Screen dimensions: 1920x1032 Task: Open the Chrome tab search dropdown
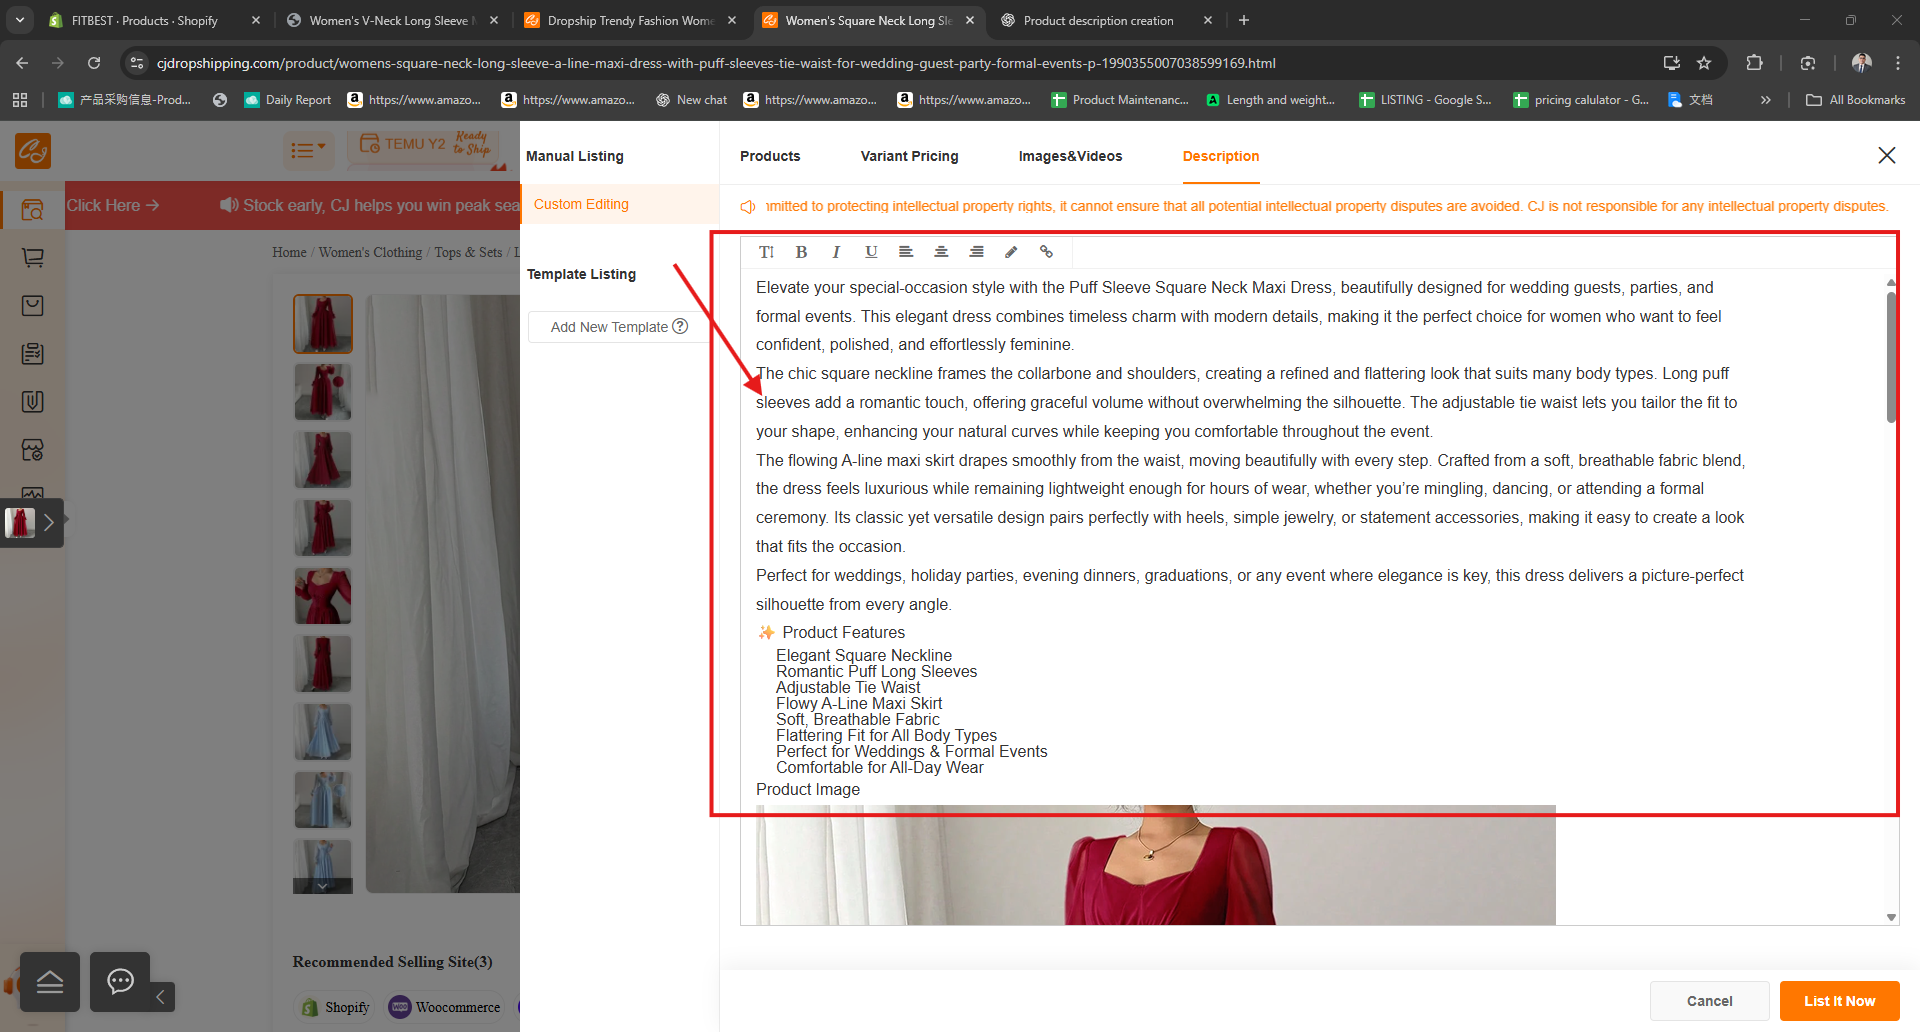coord(20,20)
